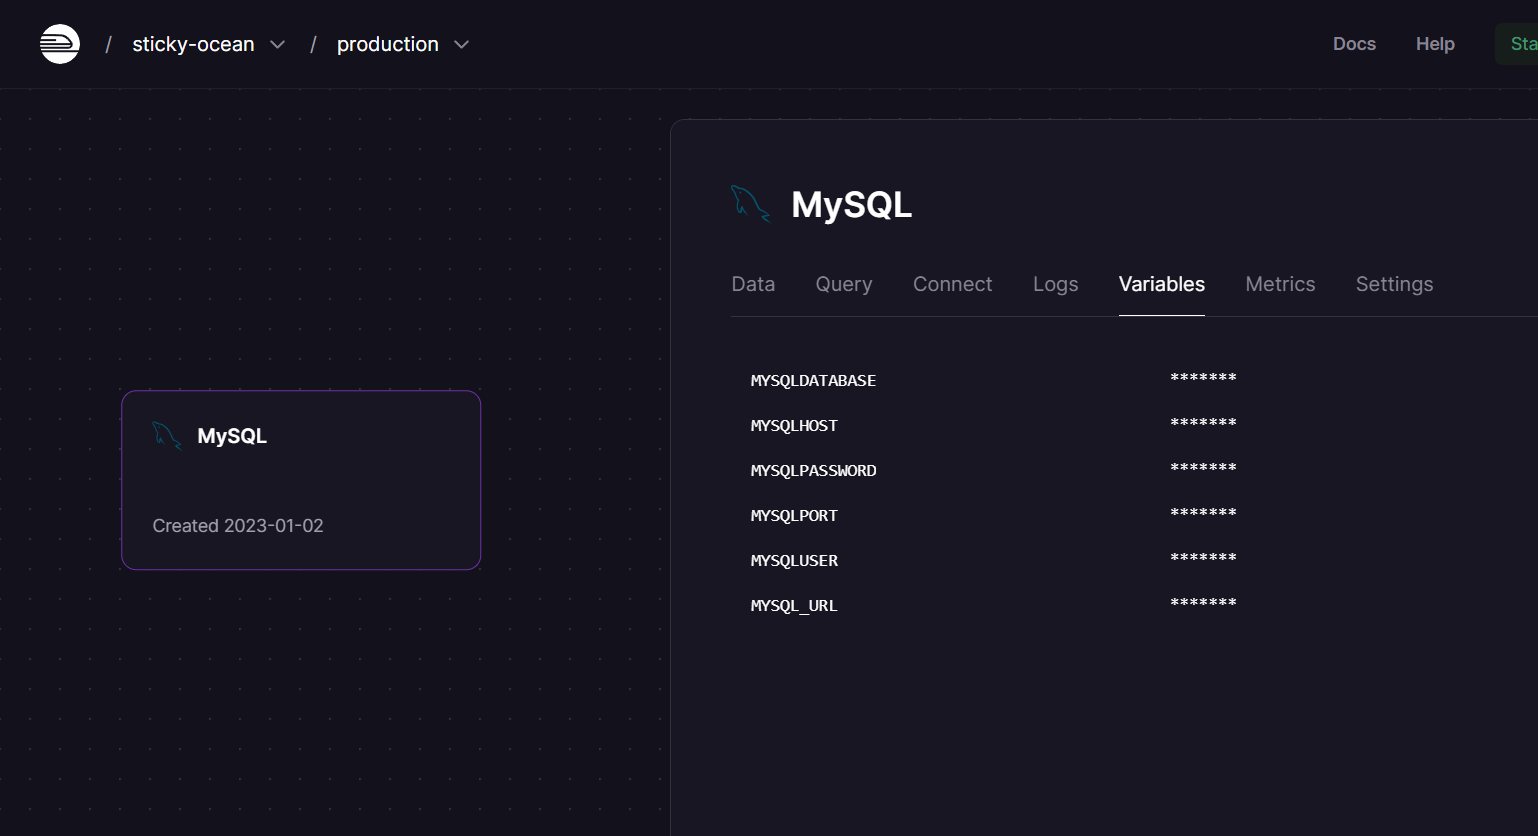Switch to the Metrics tab
The width and height of the screenshot is (1538, 836).
point(1280,284)
